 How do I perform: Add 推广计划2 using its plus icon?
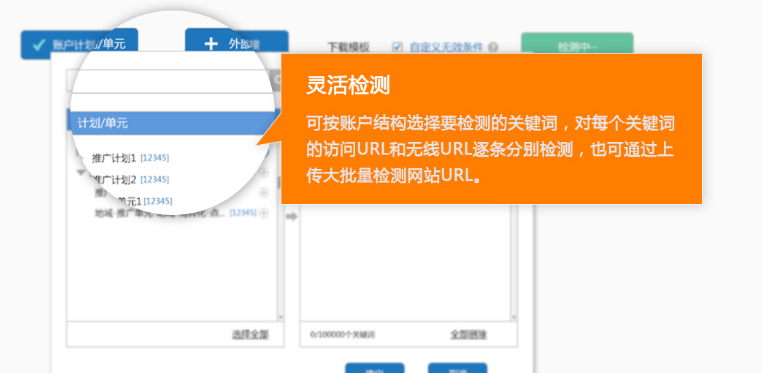(264, 172)
